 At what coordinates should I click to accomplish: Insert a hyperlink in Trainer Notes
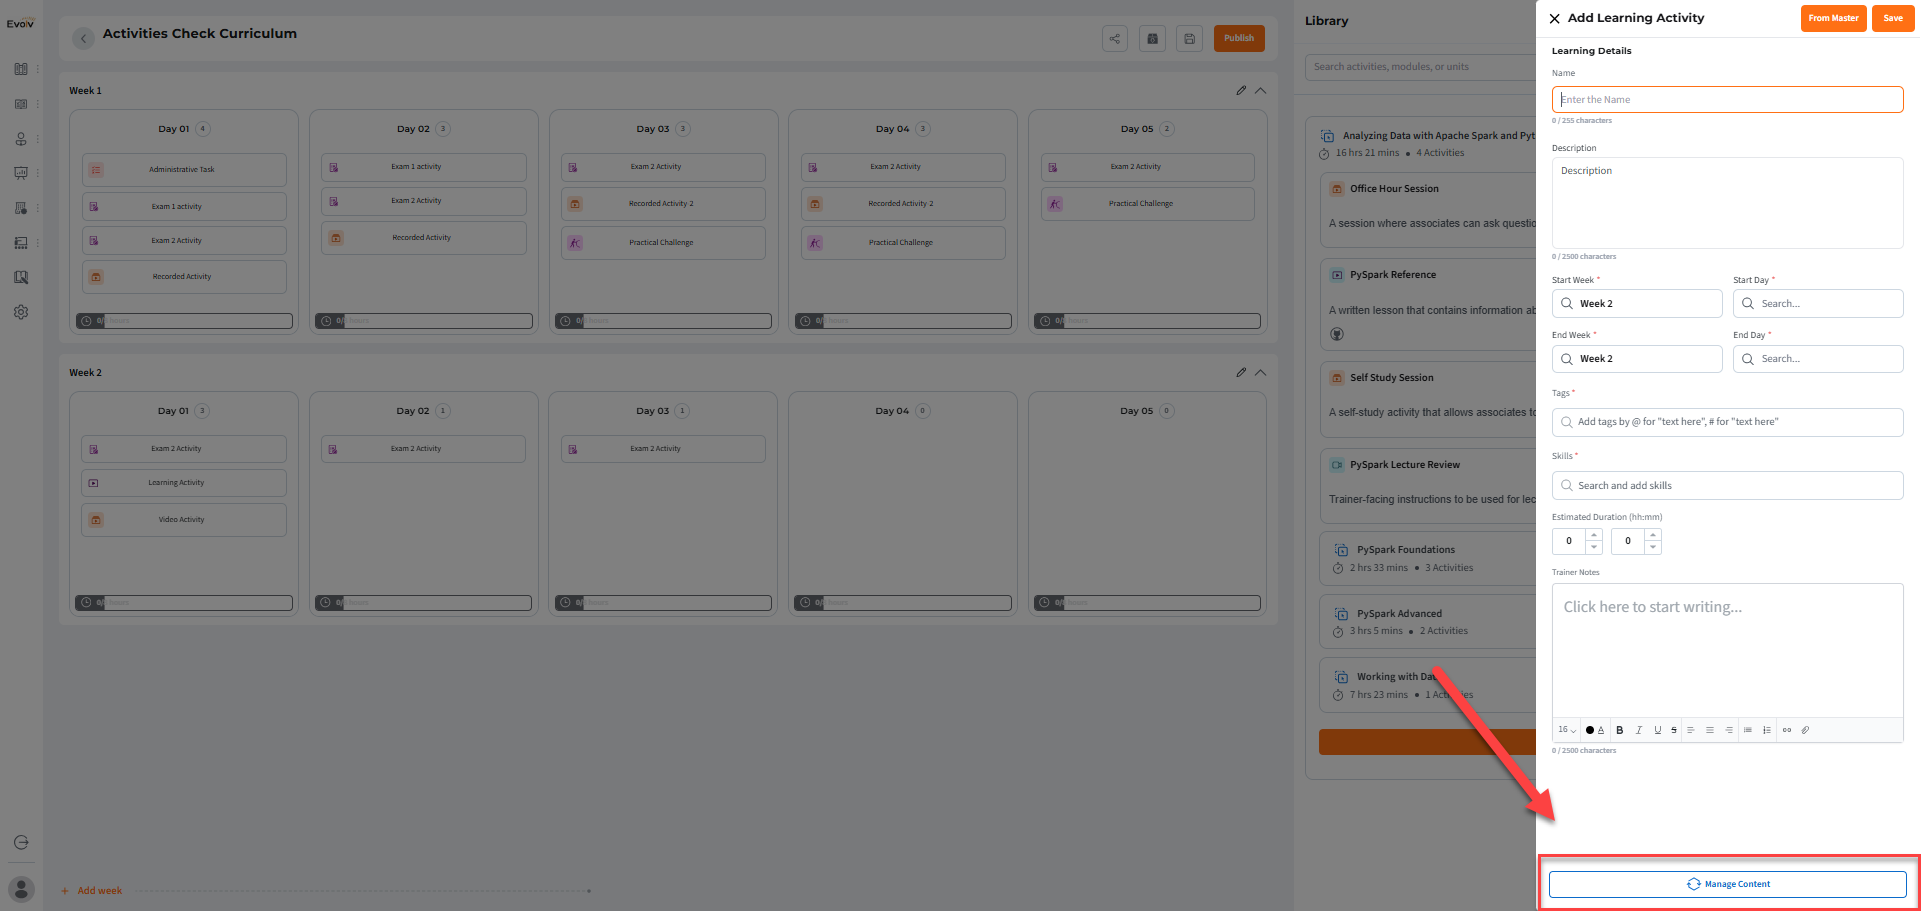1787,730
